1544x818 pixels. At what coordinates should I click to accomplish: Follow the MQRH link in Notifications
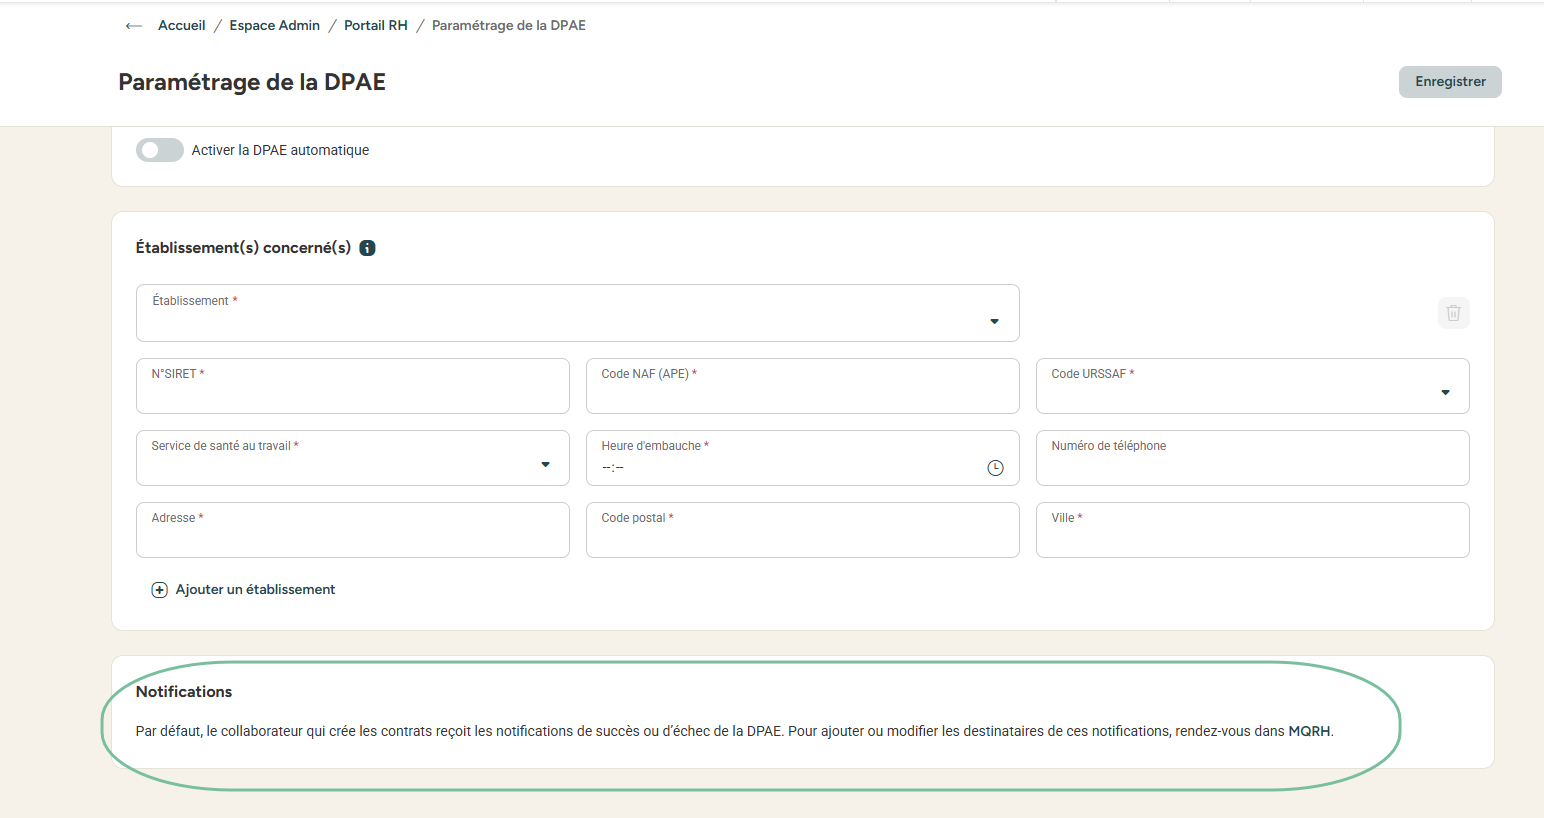(1308, 731)
